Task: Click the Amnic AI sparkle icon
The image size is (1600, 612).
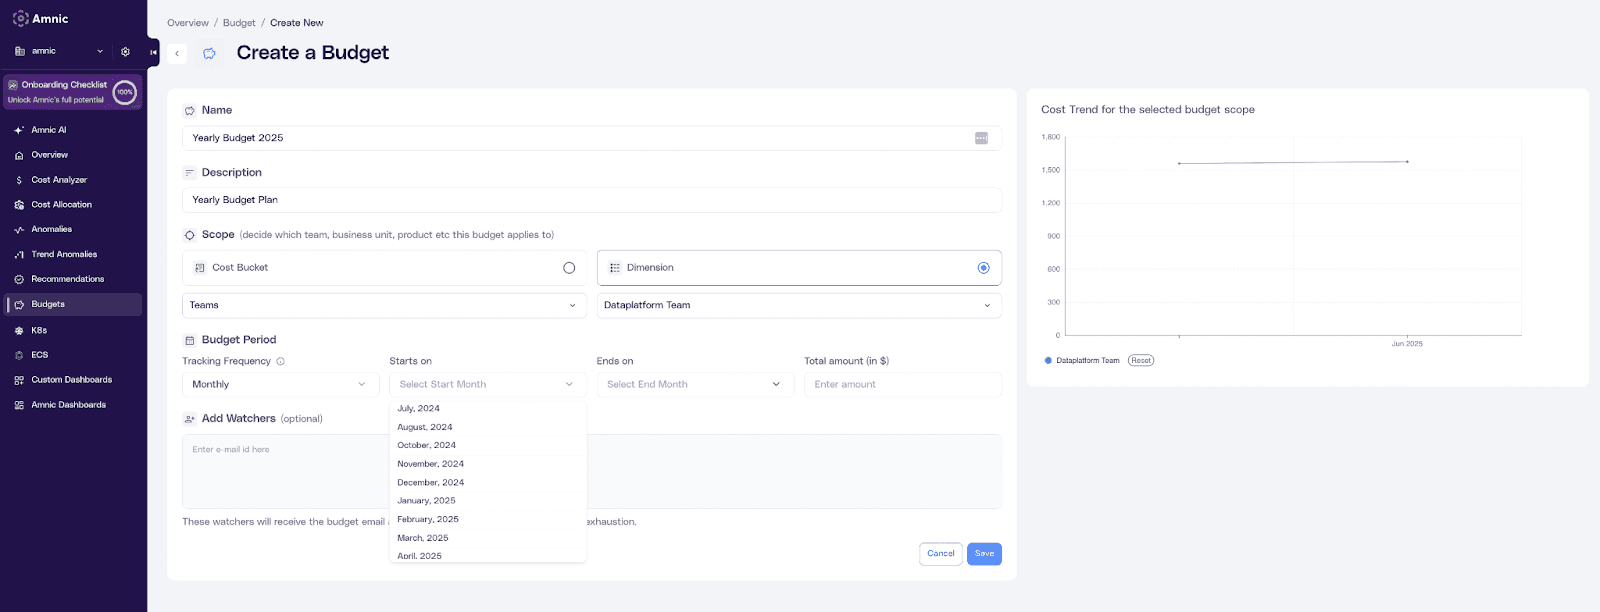Action: click(19, 130)
